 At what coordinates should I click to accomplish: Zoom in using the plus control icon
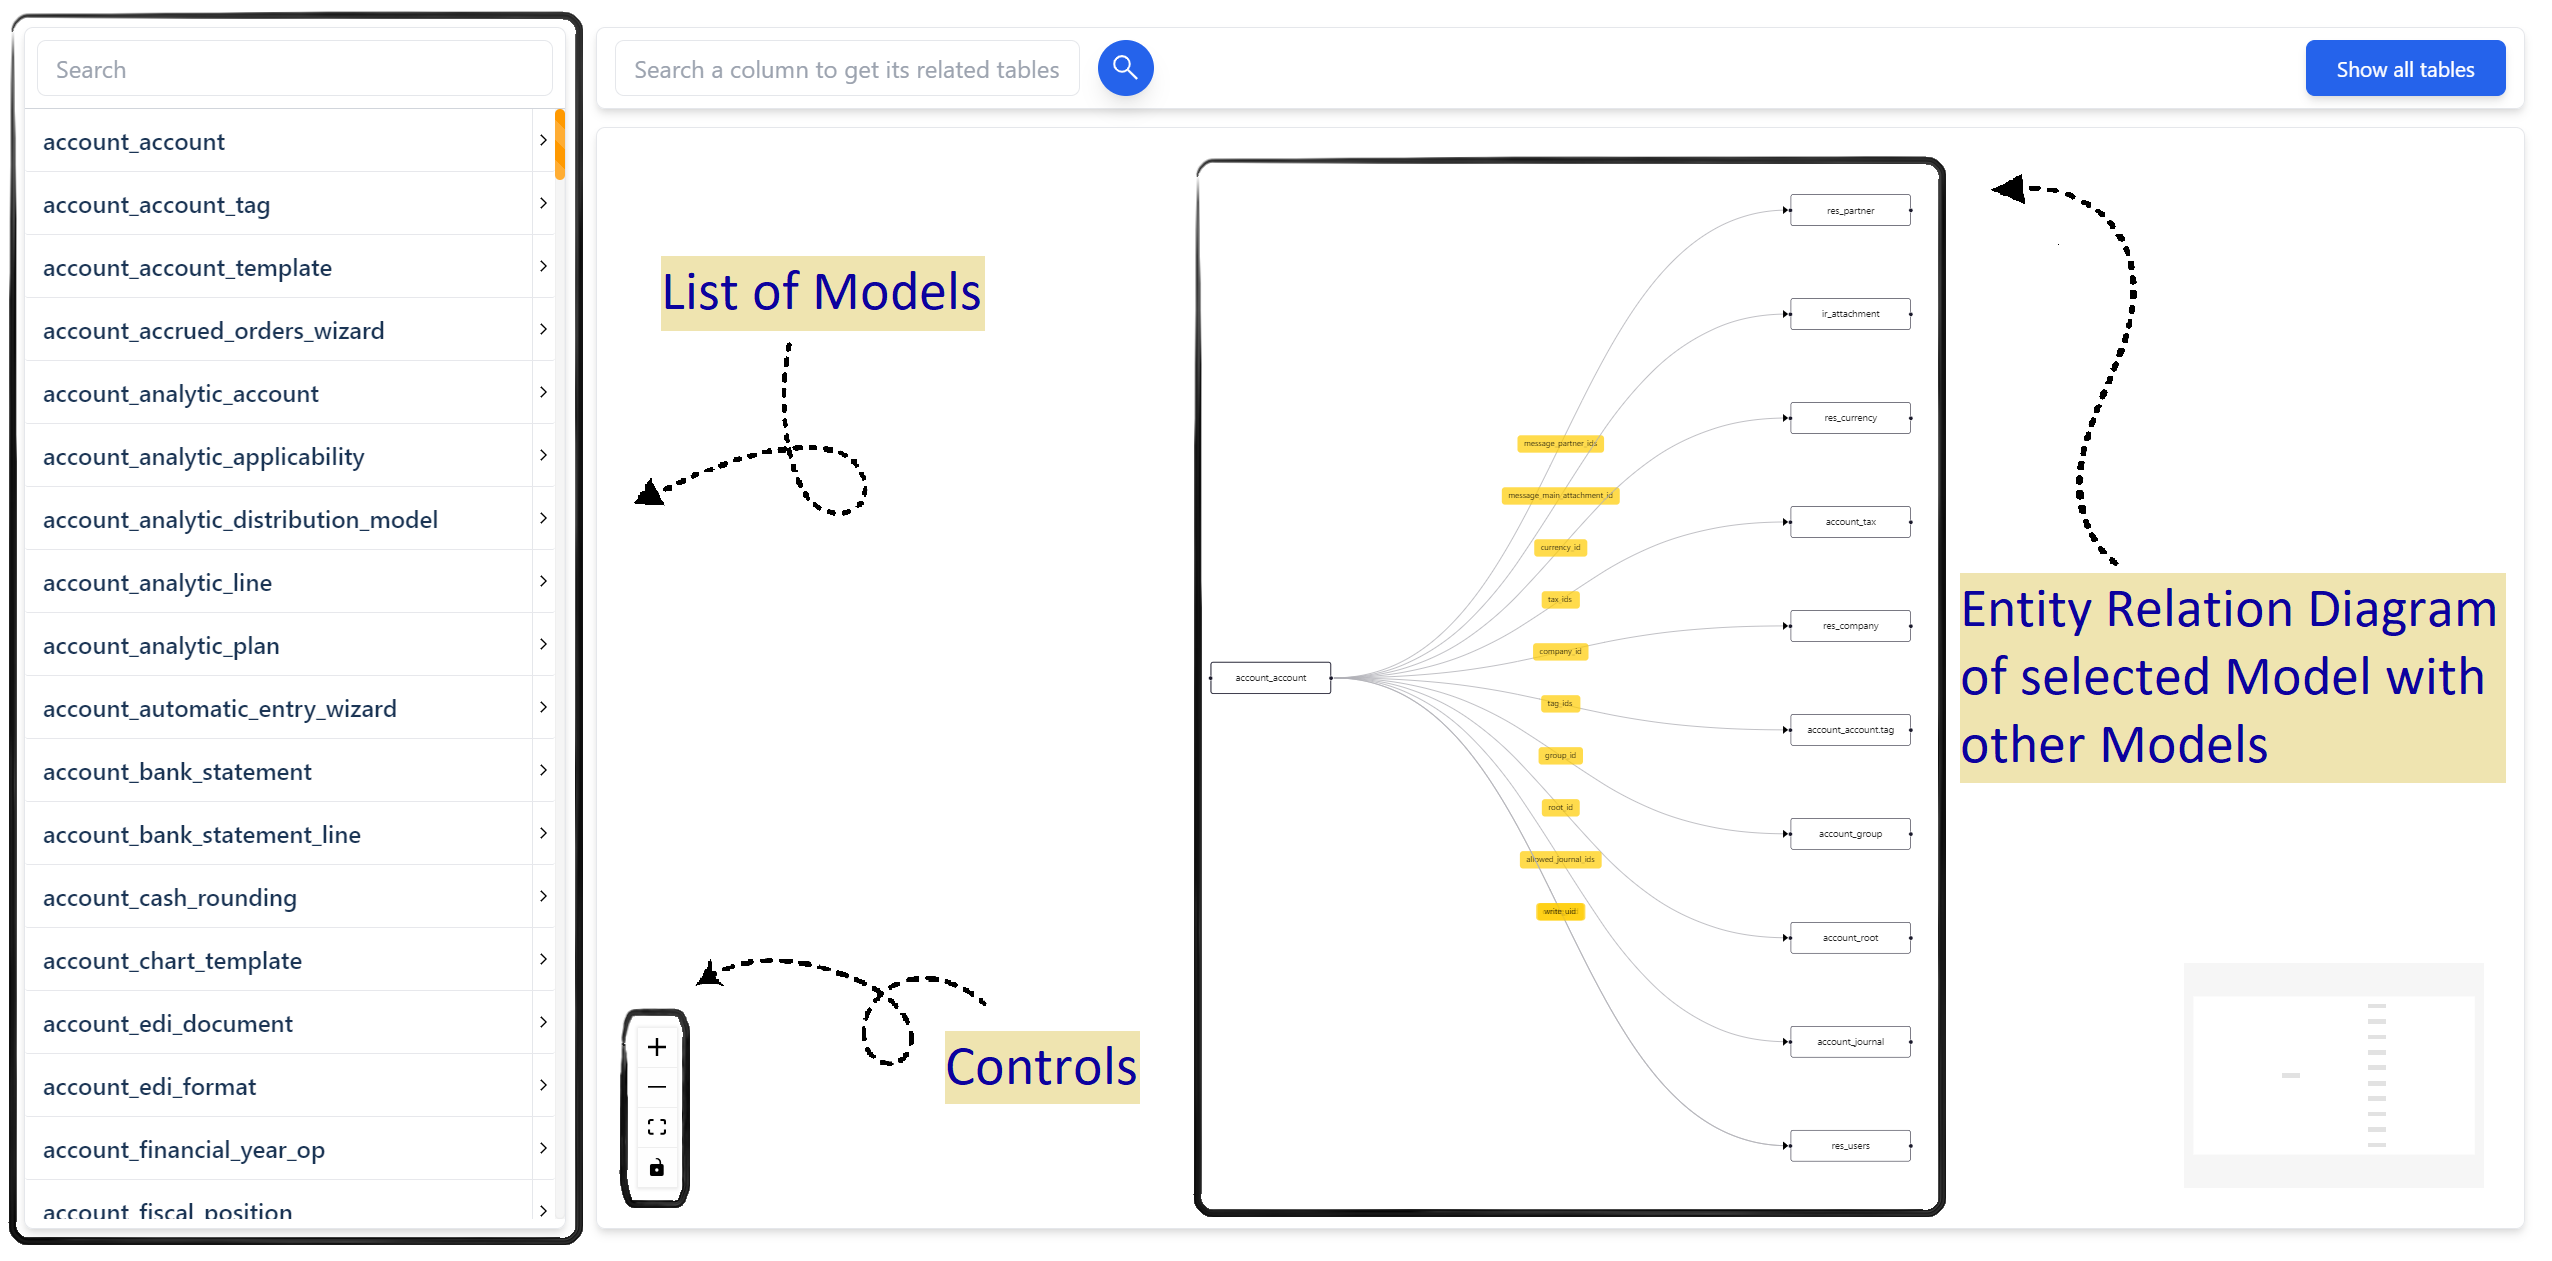(656, 1046)
